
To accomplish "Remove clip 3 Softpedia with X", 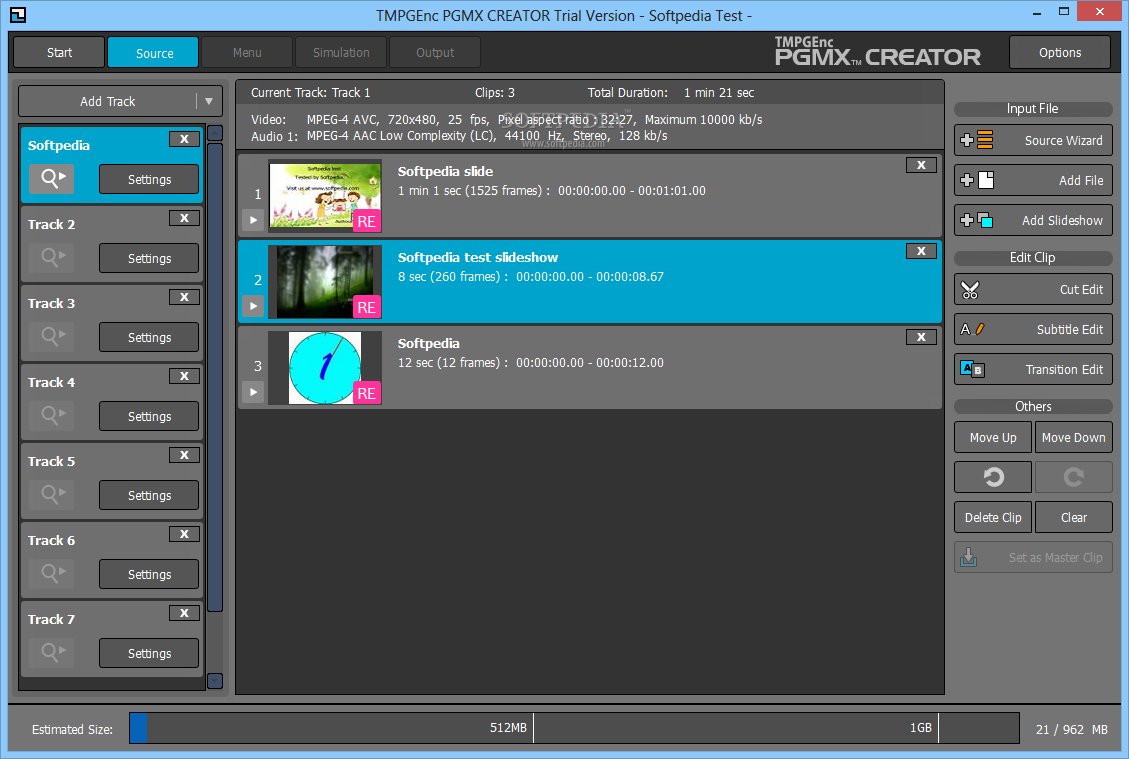I will [921, 337].
